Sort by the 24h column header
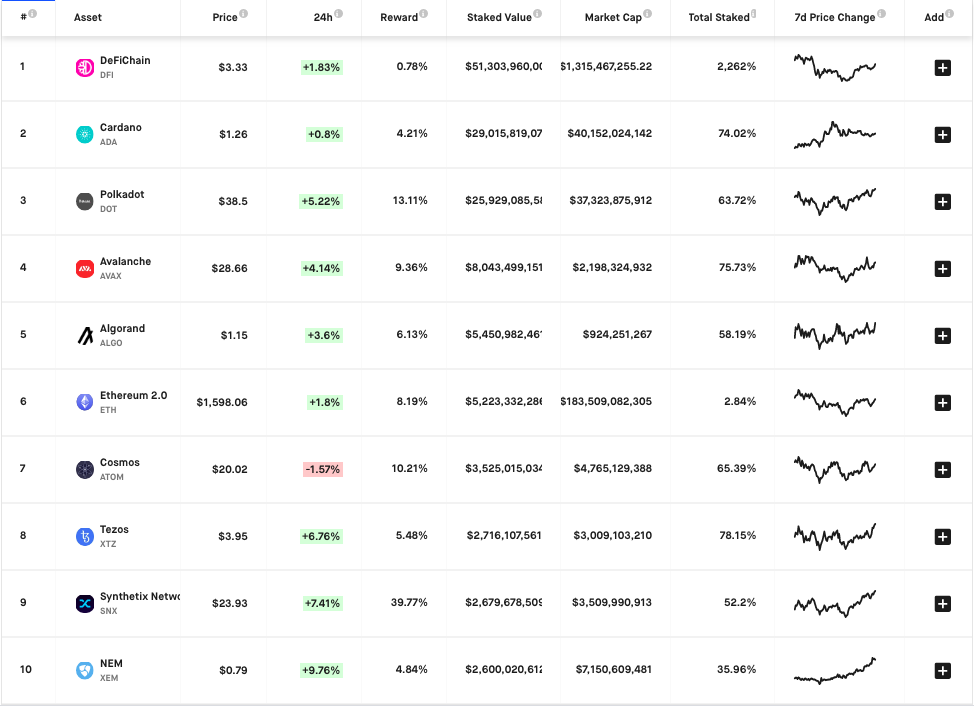The width and height of the screenshot is (974, 706). [321, 17]
